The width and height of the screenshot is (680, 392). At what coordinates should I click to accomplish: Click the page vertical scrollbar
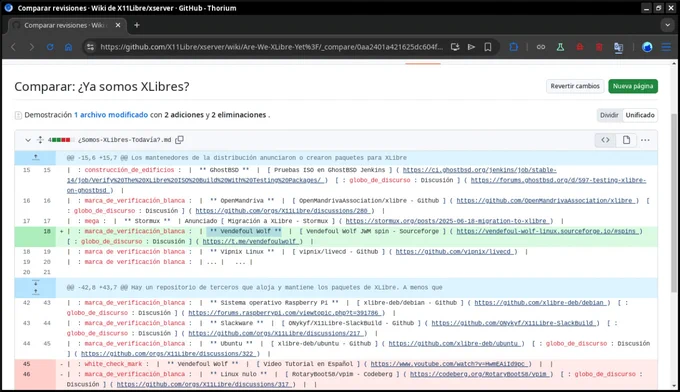673,204
